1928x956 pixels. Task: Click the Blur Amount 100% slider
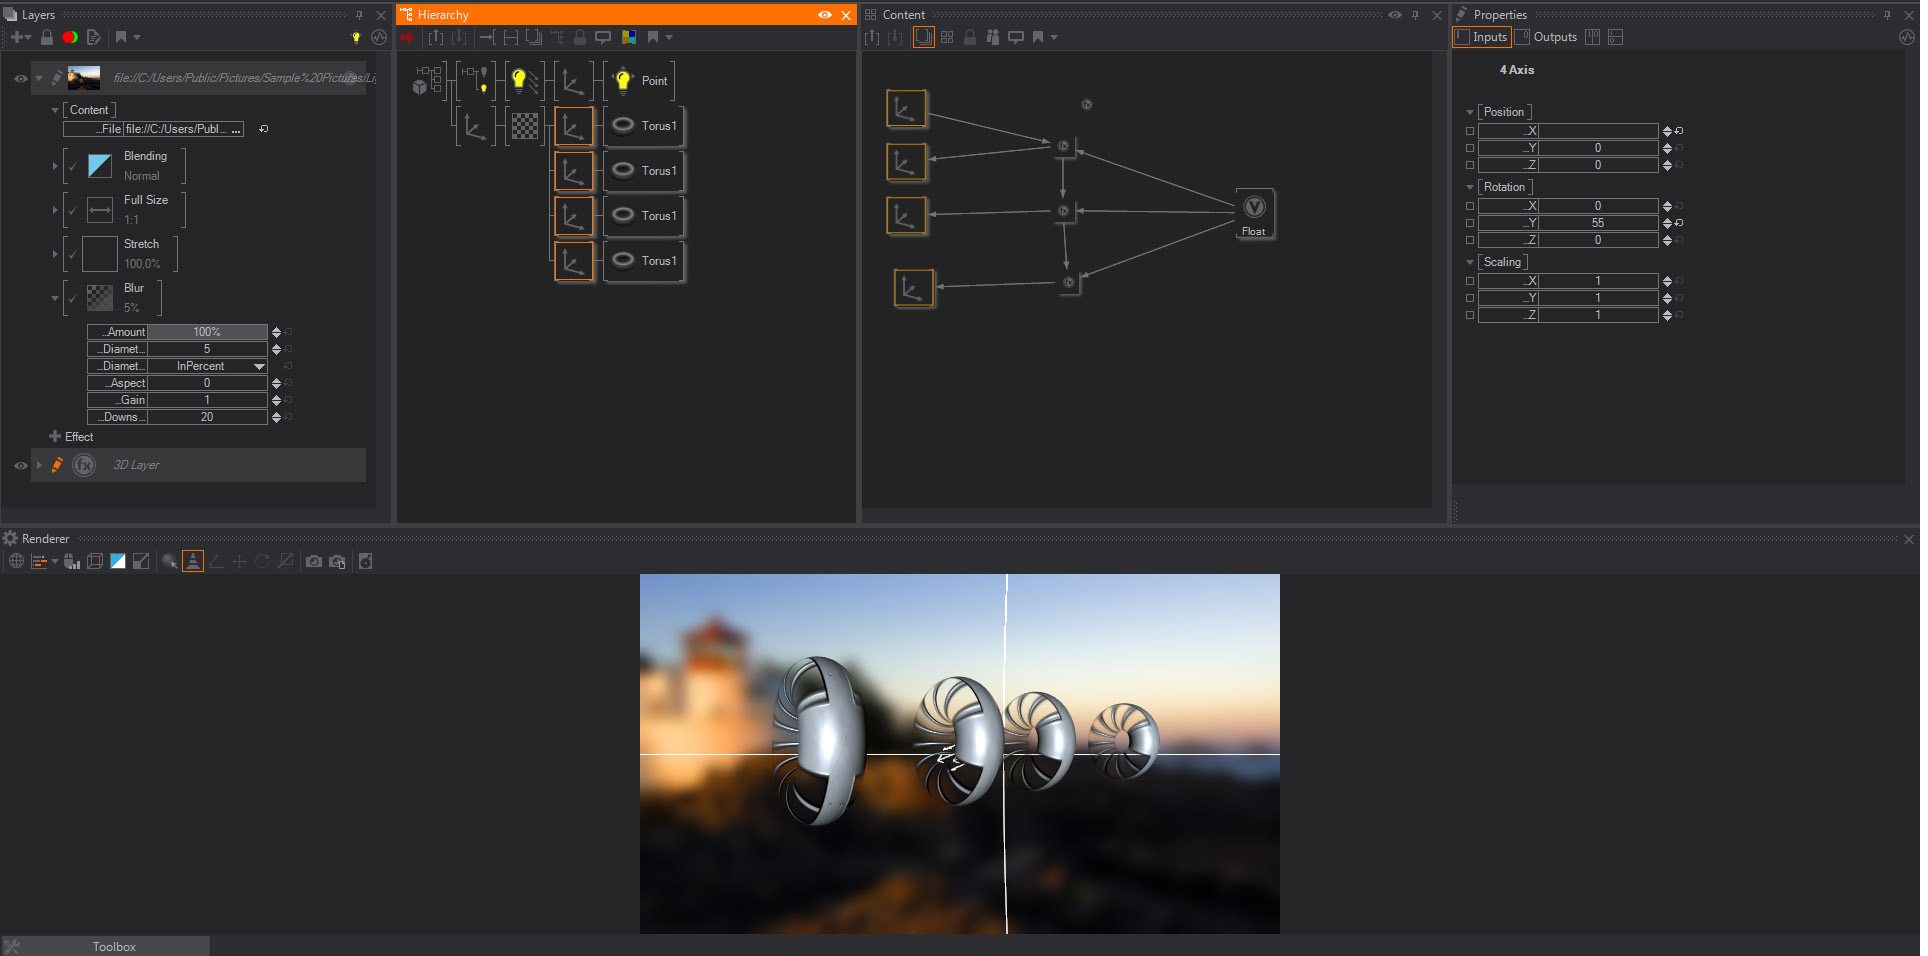(207, 332)
